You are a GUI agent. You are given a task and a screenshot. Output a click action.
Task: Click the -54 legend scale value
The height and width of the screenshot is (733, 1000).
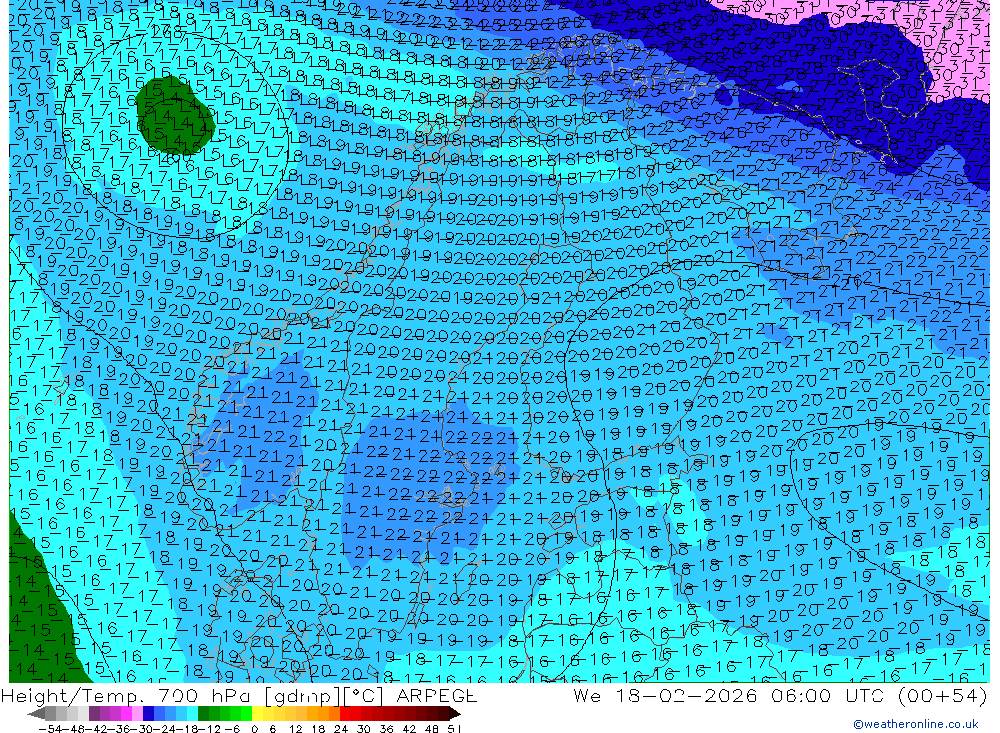(x=50, y=729)
